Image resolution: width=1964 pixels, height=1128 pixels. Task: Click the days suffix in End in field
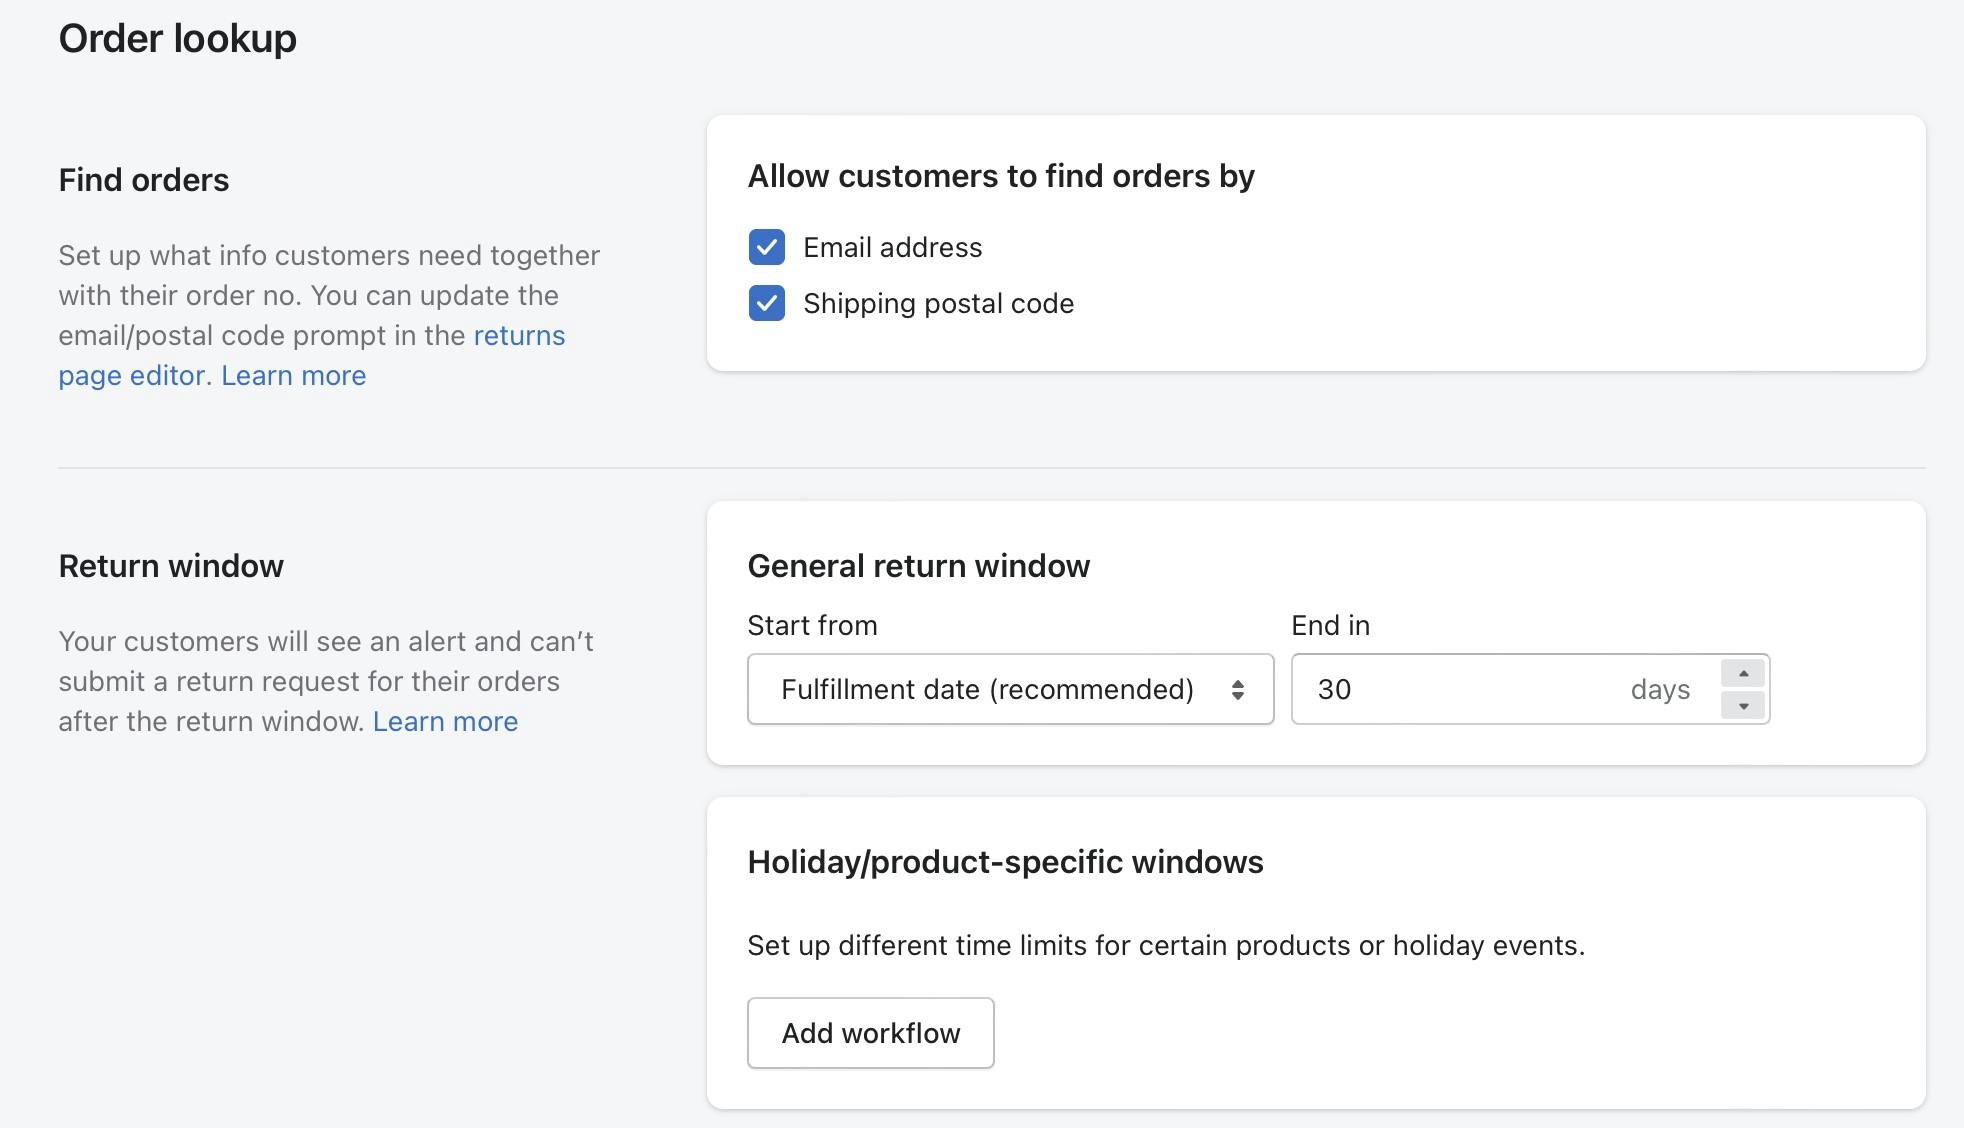pos(1659,689)
